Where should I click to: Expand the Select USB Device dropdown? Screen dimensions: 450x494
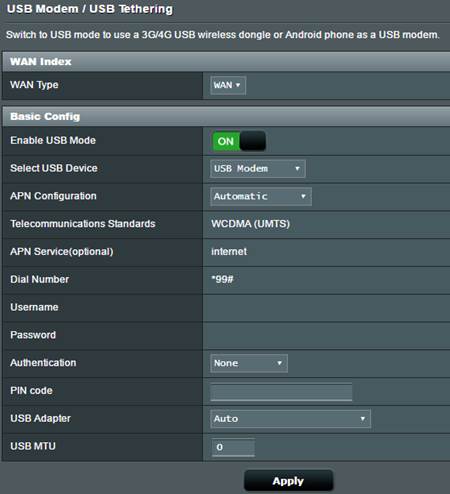257,169
